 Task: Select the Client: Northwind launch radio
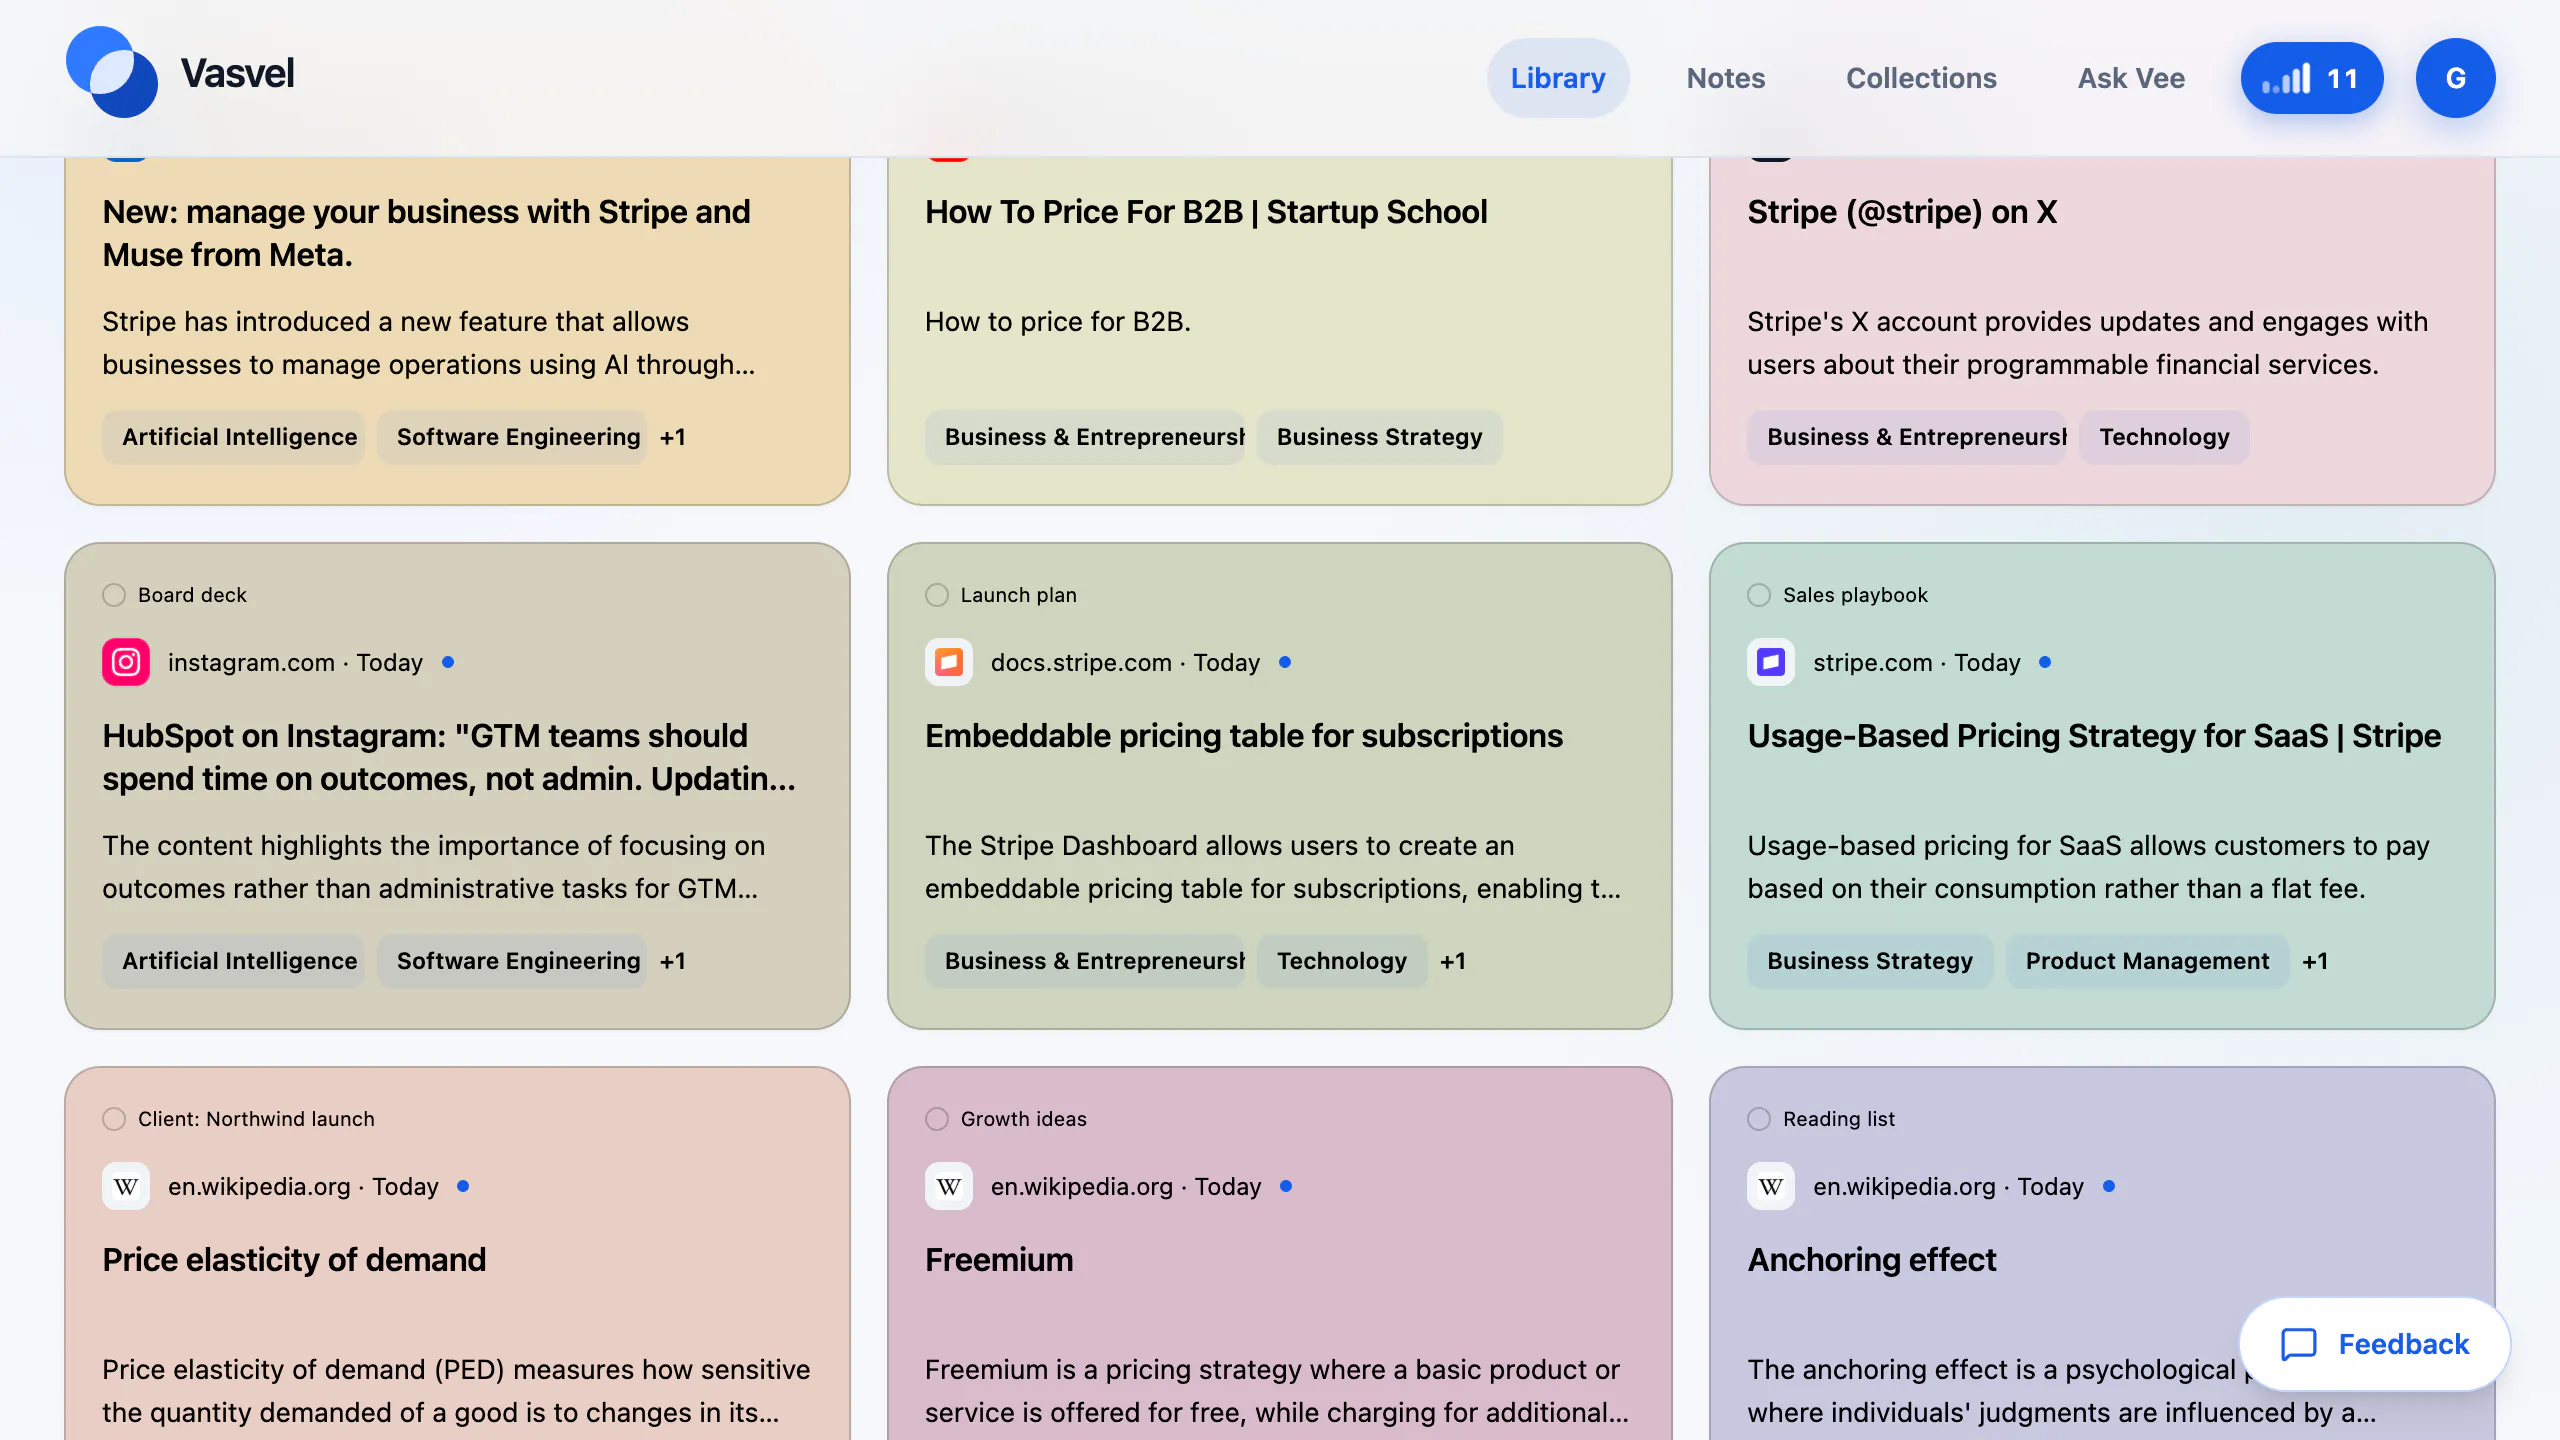114,1119
